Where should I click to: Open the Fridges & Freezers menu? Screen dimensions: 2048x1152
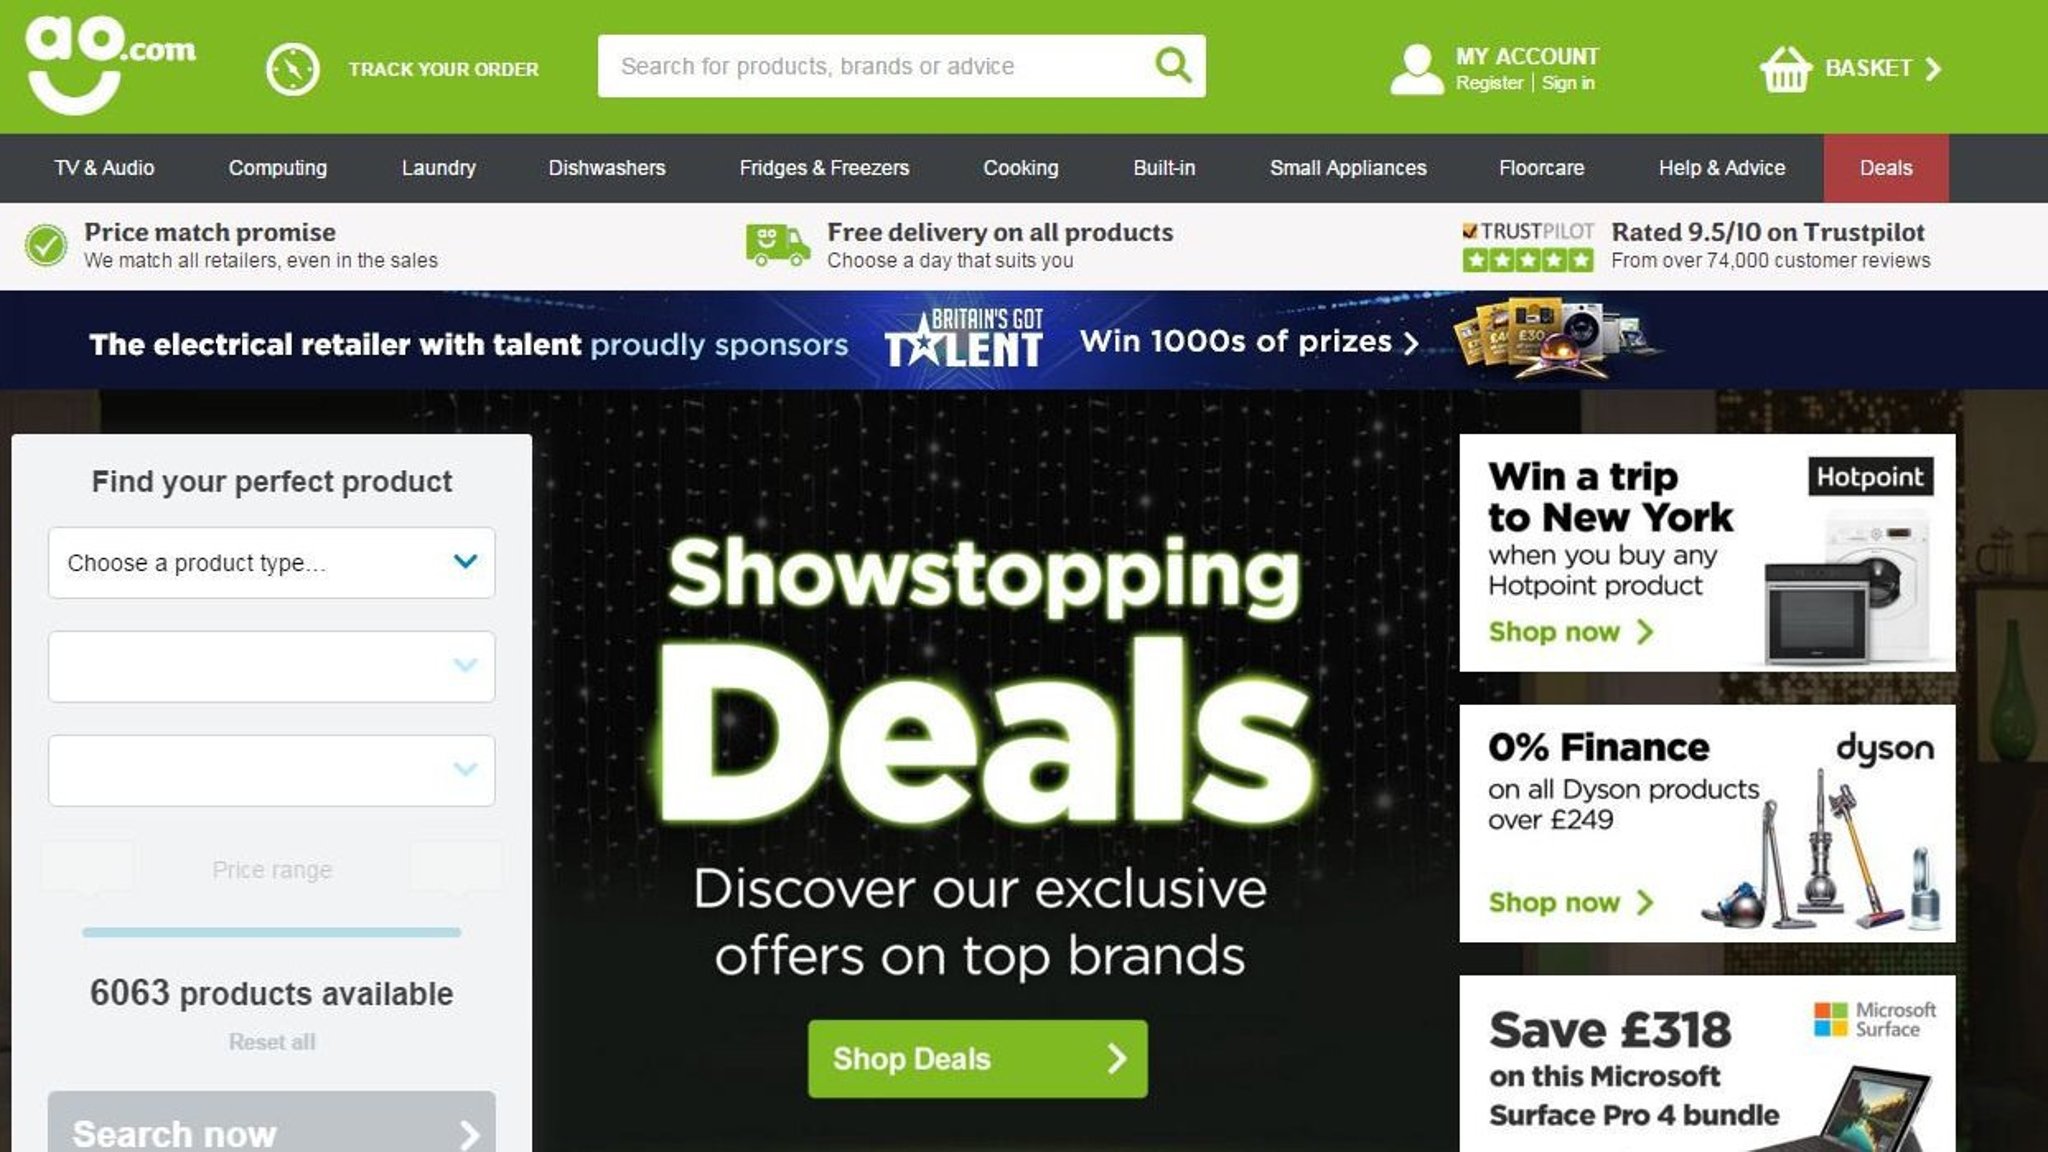pos(824,168)
